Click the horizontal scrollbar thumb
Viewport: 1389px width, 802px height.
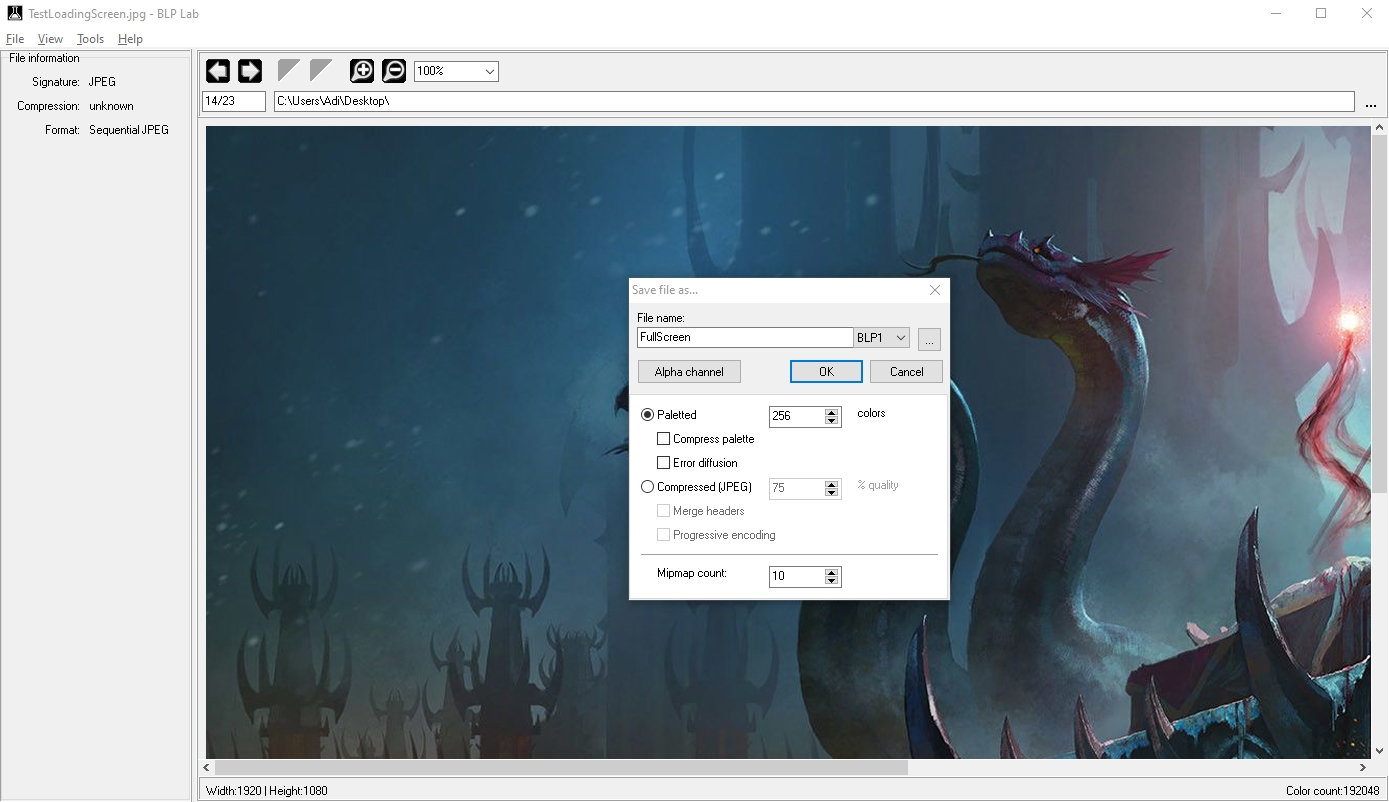pos(561,767)
